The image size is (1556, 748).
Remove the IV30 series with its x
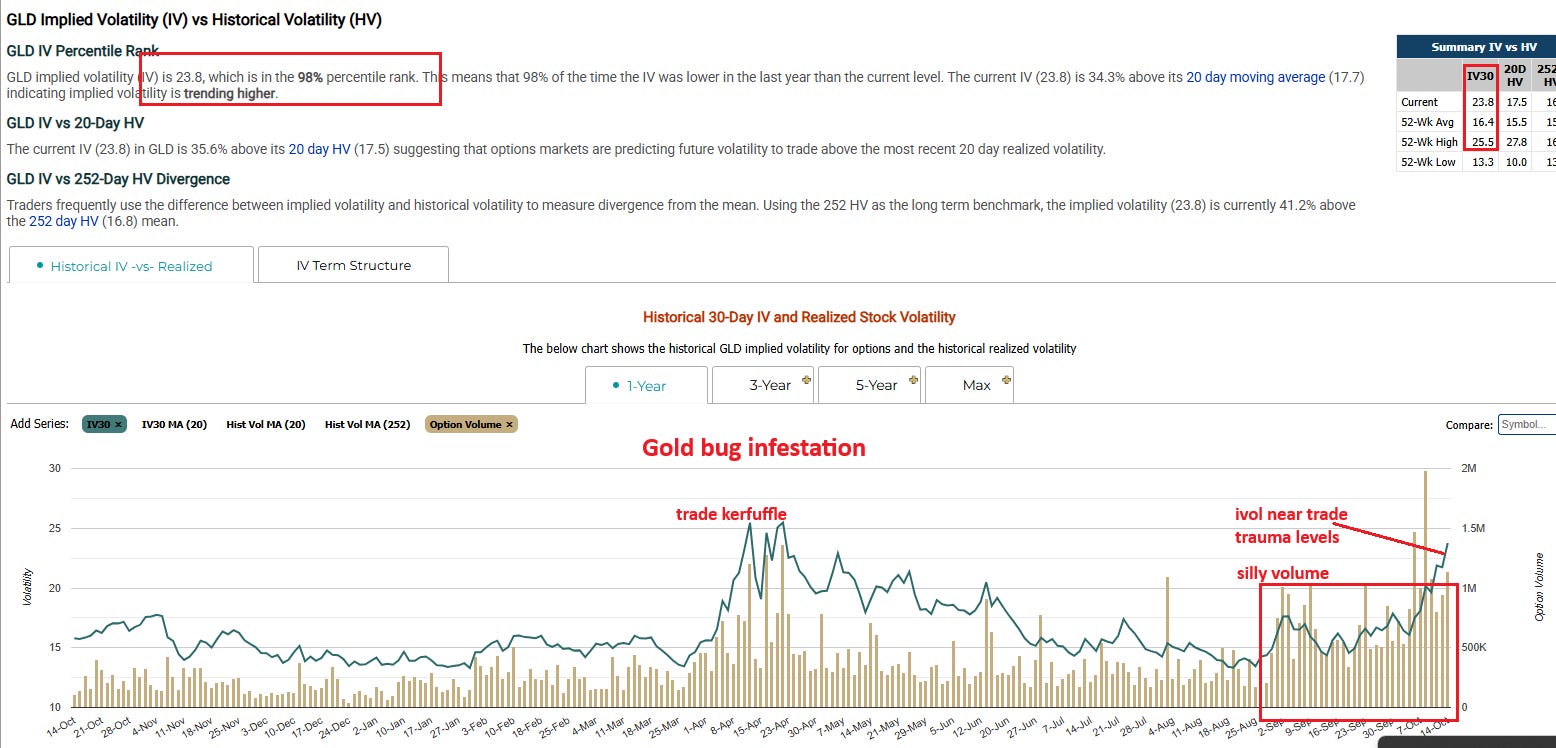click(118, 424)
